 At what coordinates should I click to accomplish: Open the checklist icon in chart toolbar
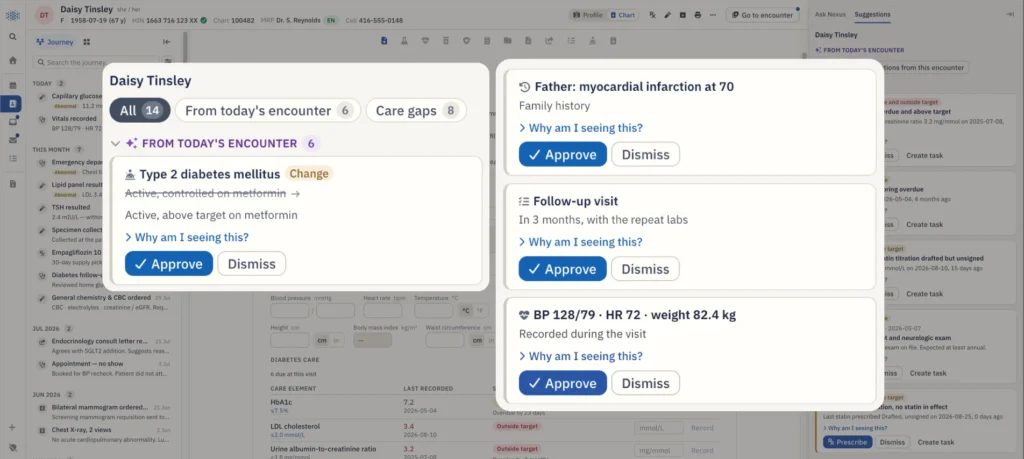[x=571, y=40]
